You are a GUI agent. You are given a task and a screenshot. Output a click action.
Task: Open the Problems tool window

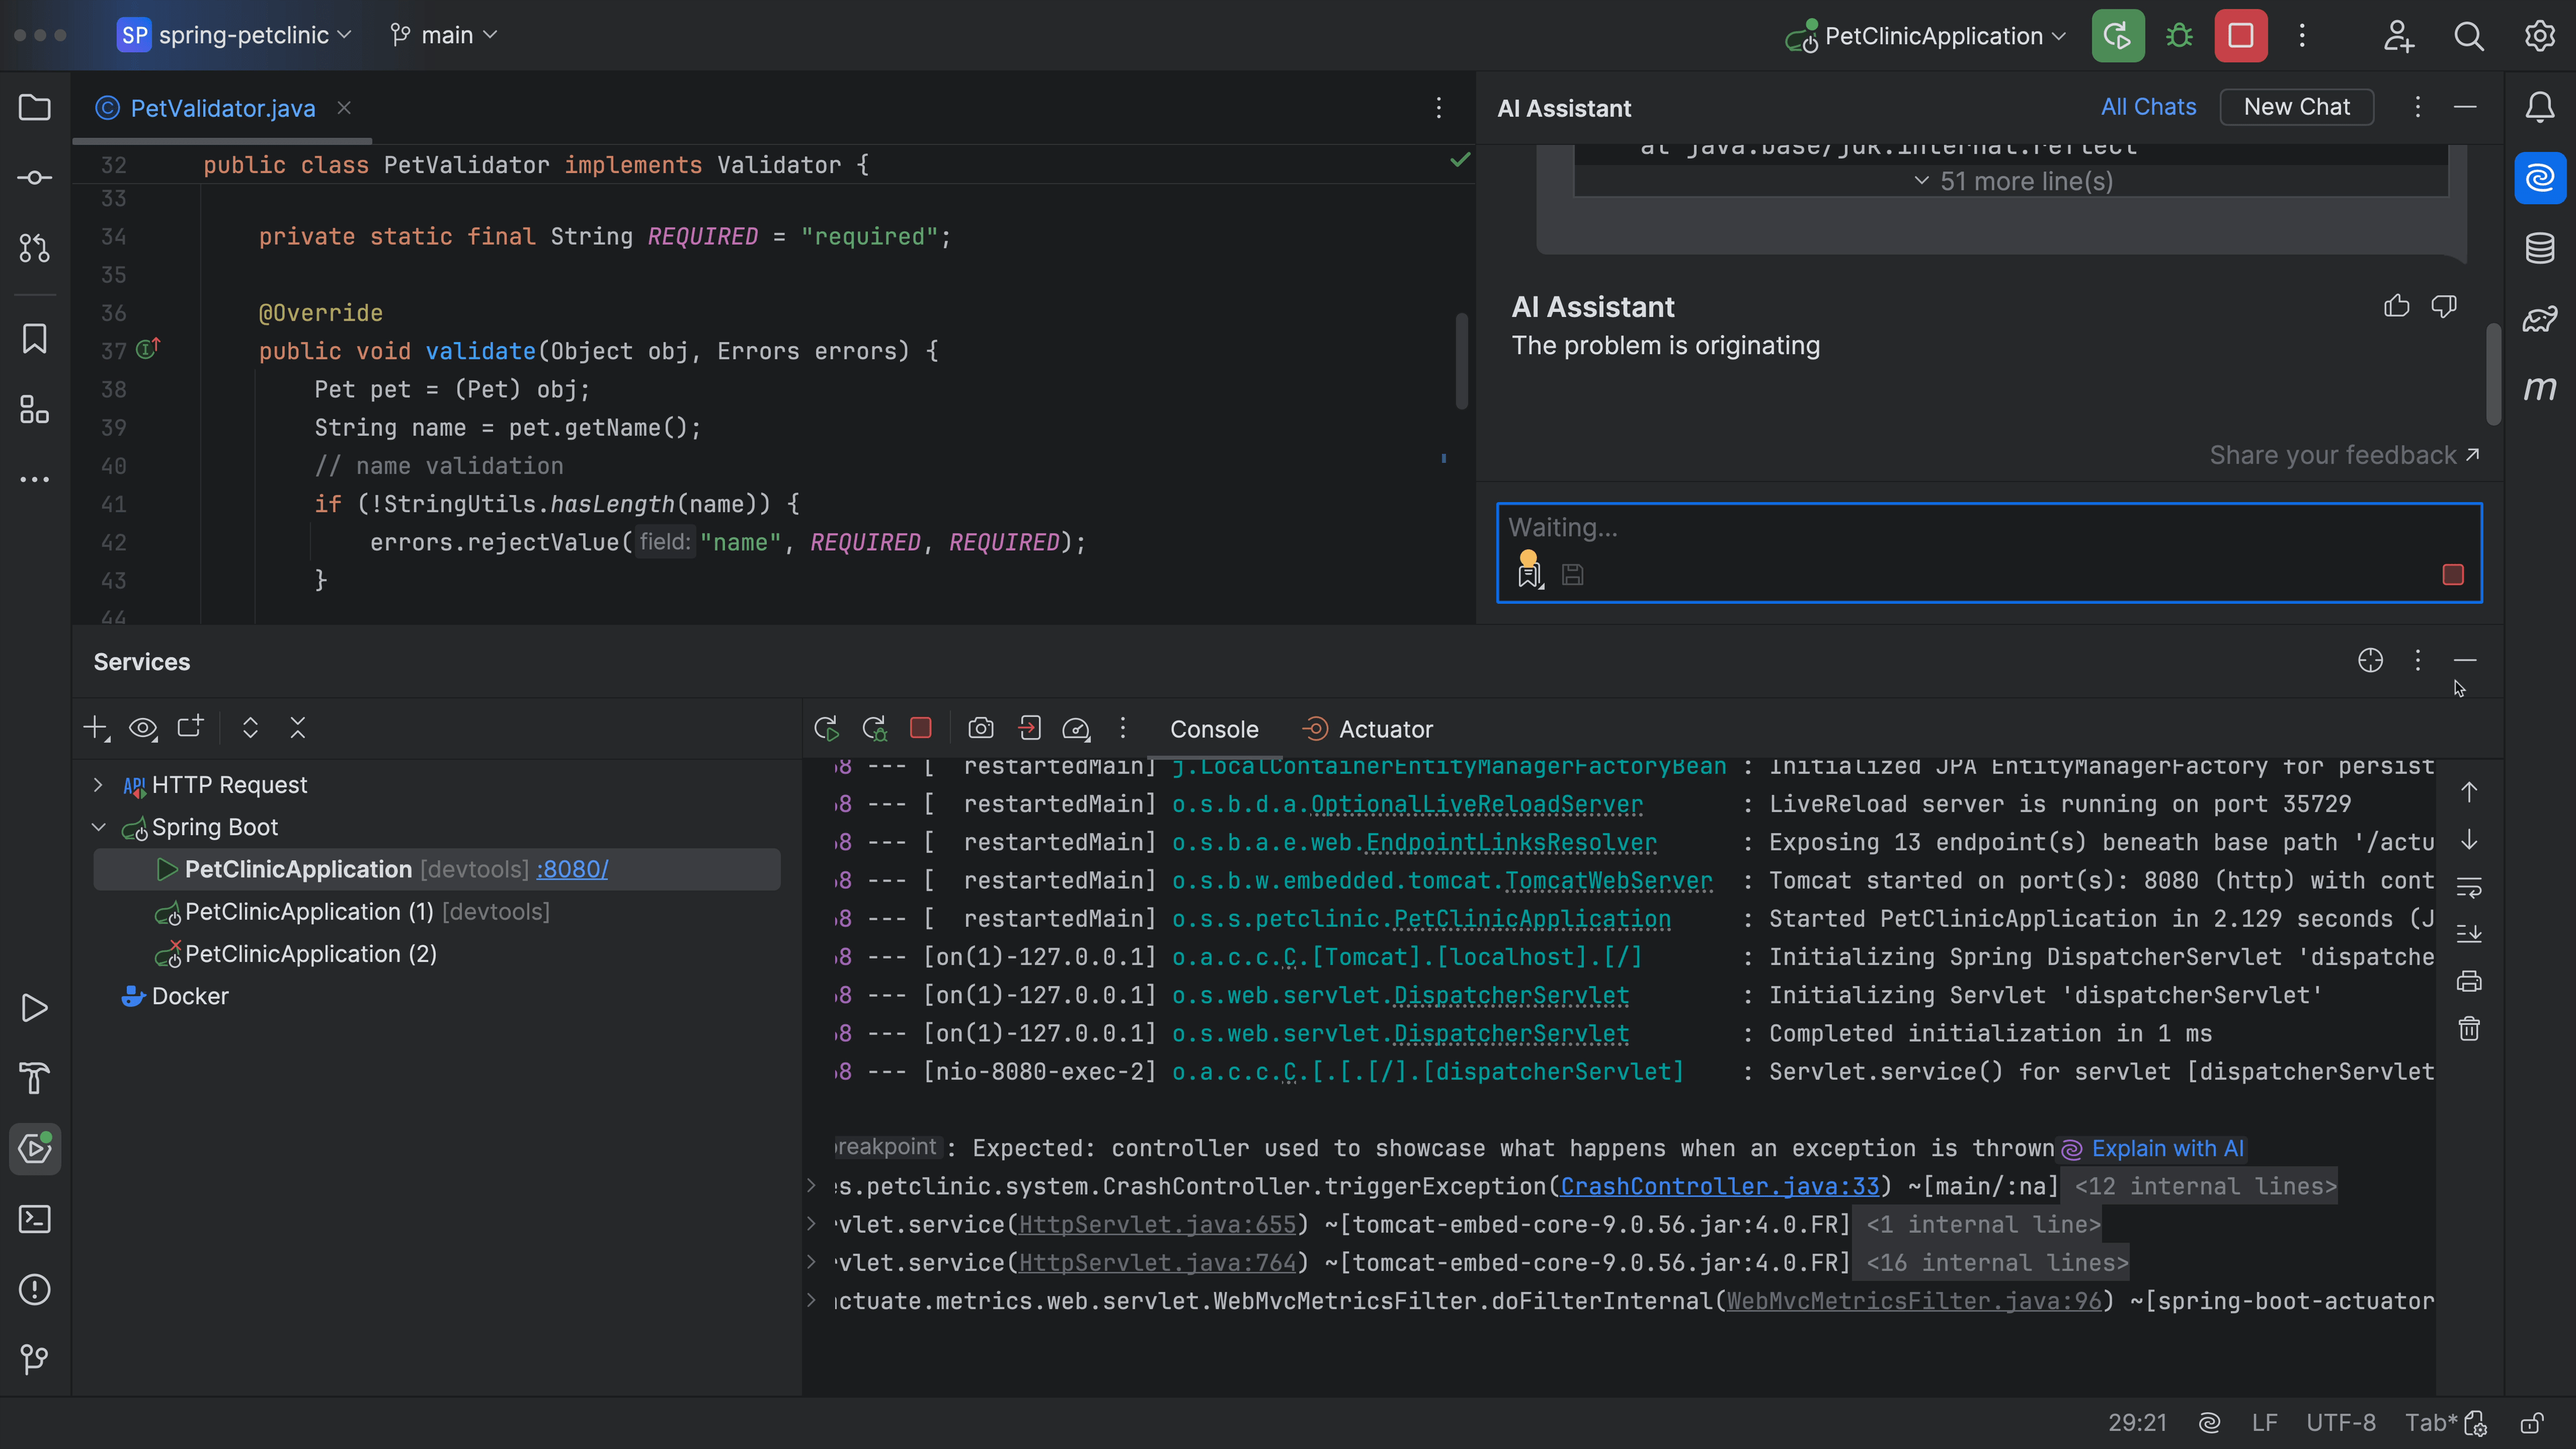pyautogui.click(x=35, y=1290)
